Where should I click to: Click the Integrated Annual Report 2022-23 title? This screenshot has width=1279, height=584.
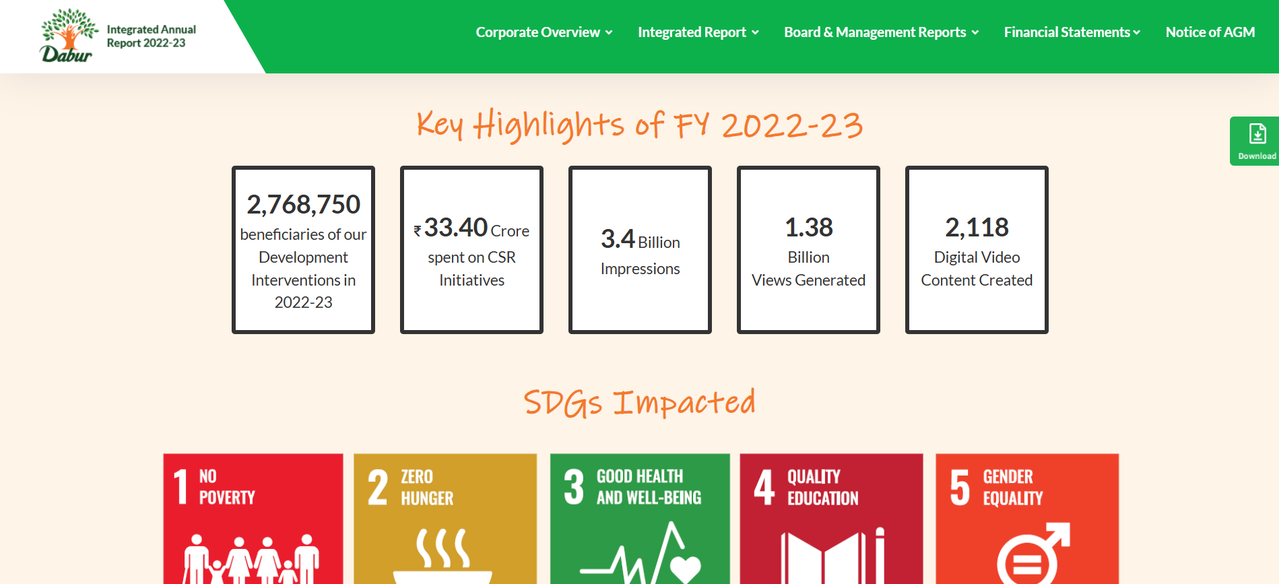[151, 37]
